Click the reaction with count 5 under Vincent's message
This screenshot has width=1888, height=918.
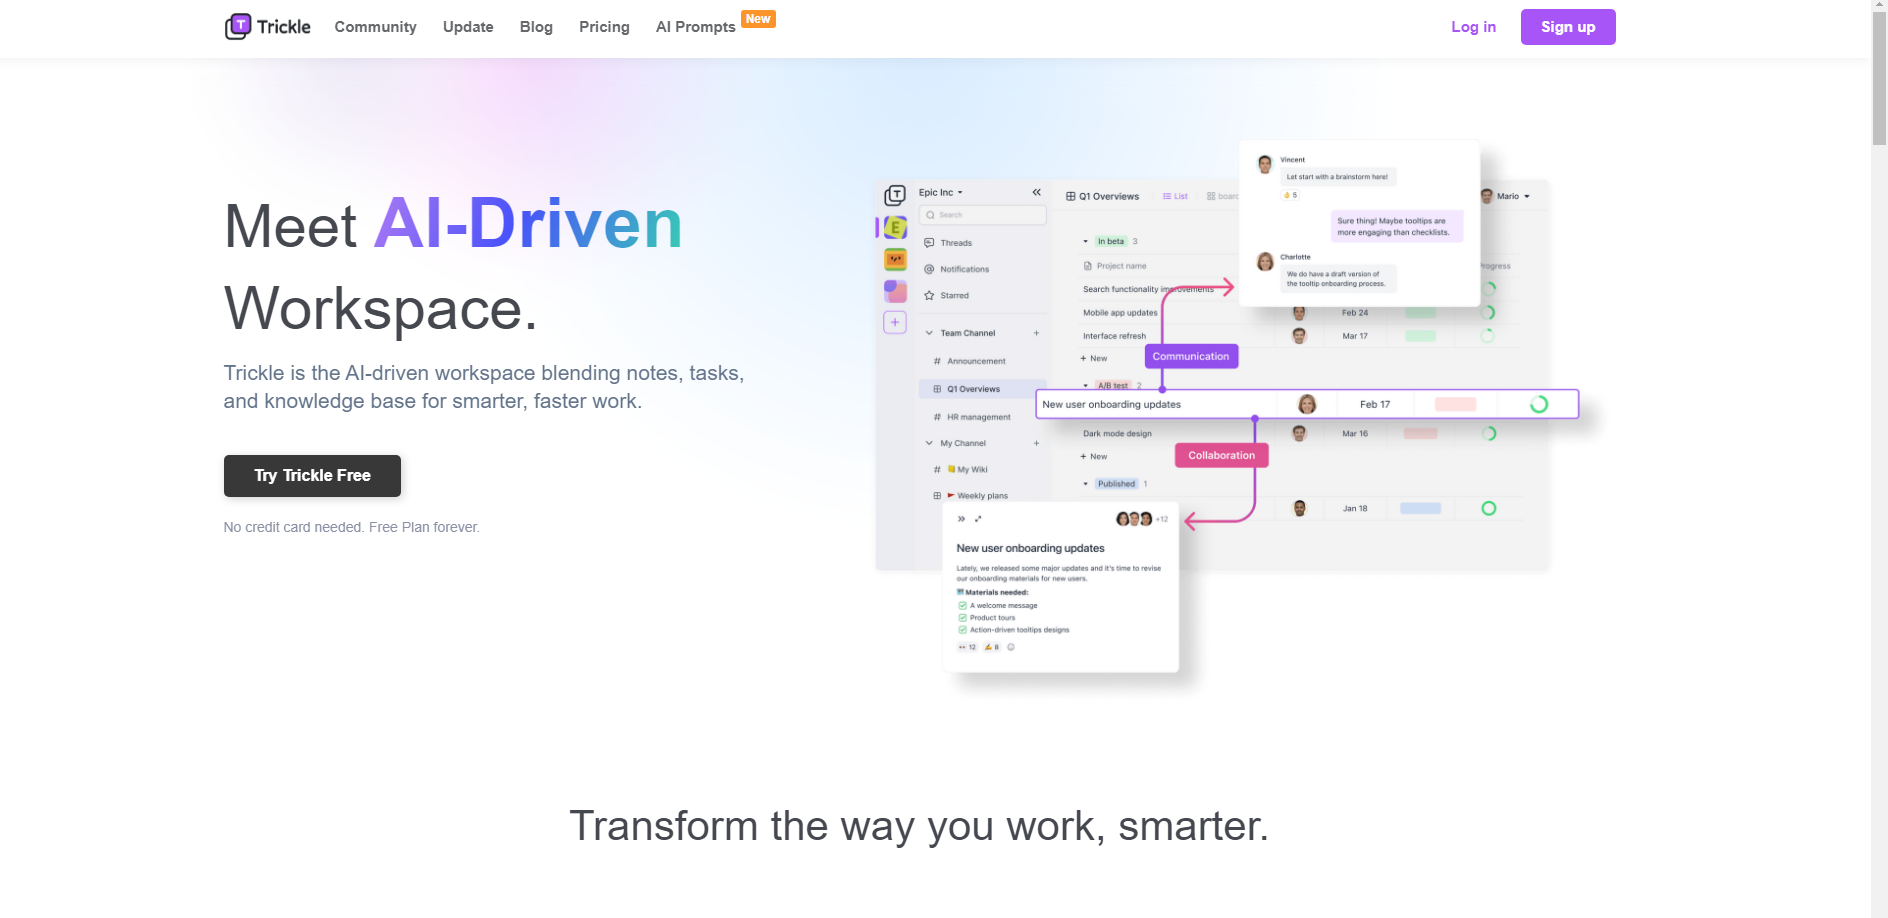[x=1291, y=195]
